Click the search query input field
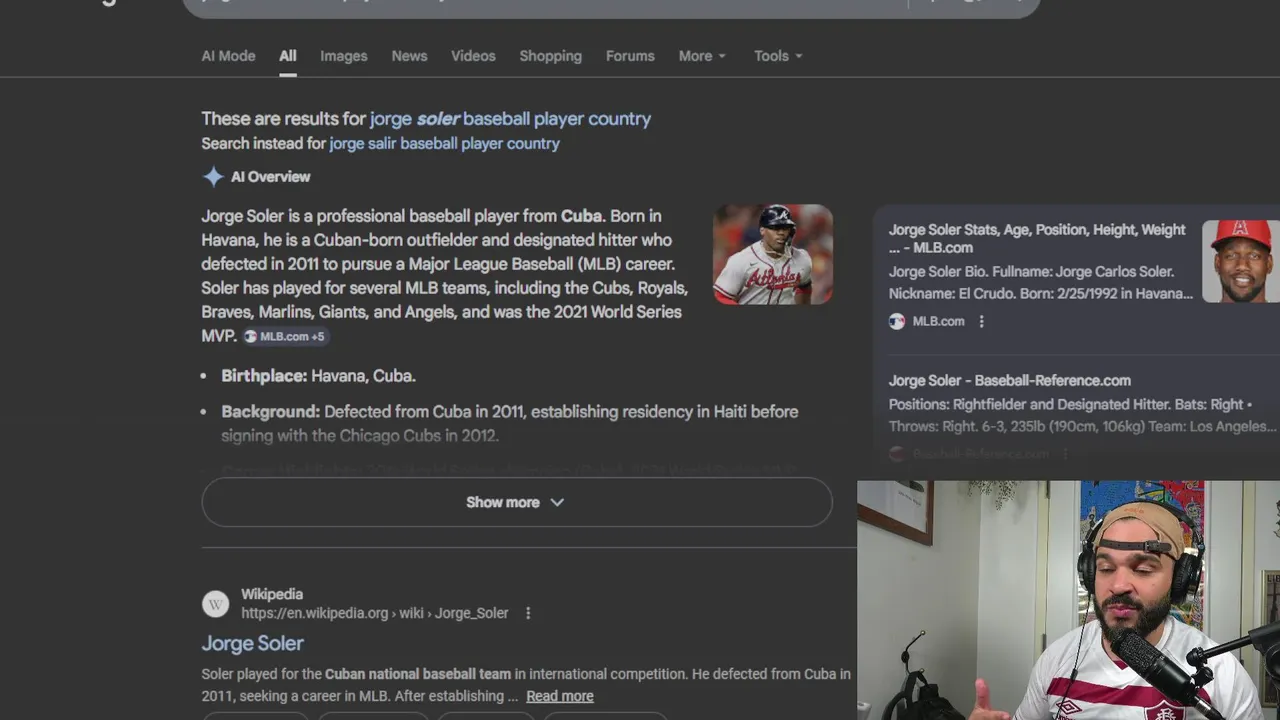Screen dimensions: 1280x720 (545, 5)
